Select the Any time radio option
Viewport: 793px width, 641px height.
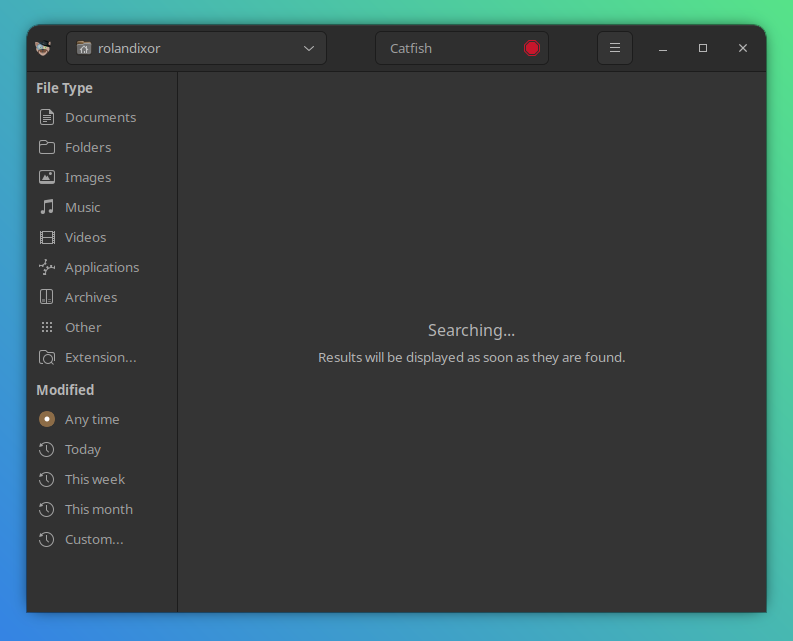(47, 419)
